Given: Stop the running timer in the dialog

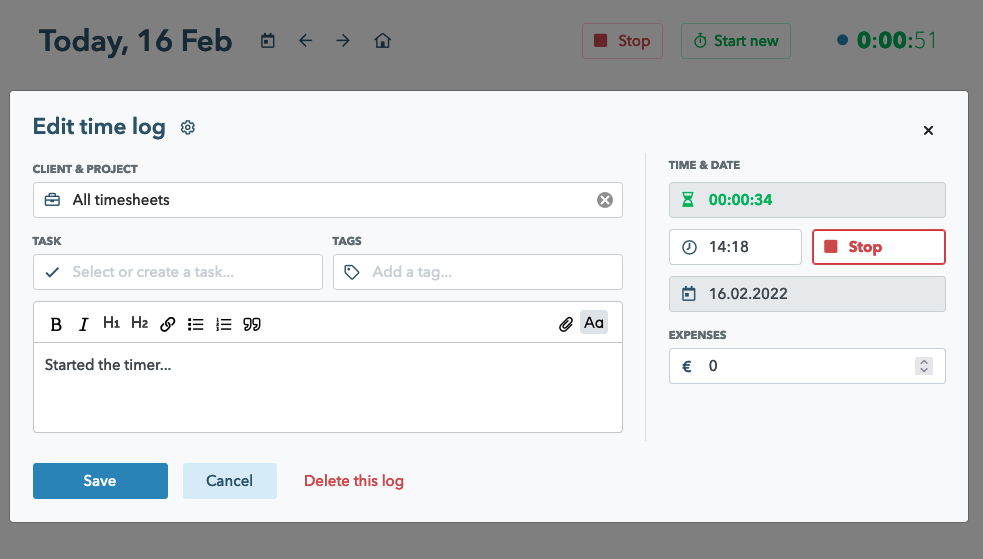Looking at the screenshot, I should 878,247.
